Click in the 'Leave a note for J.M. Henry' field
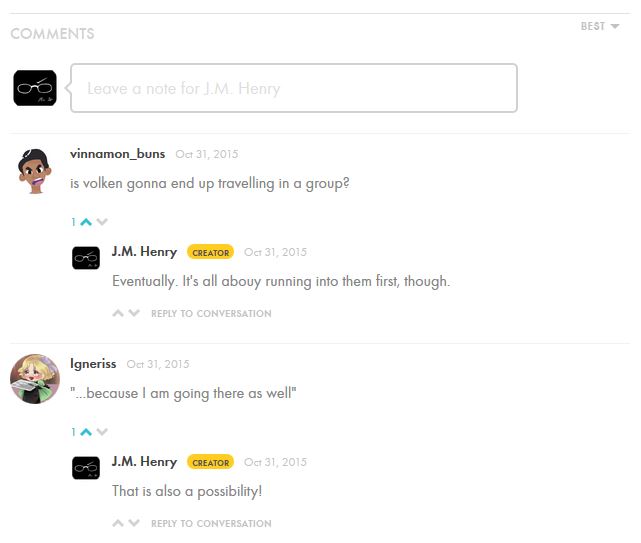Screen dimensions: 641x543 tap(294, 88)
